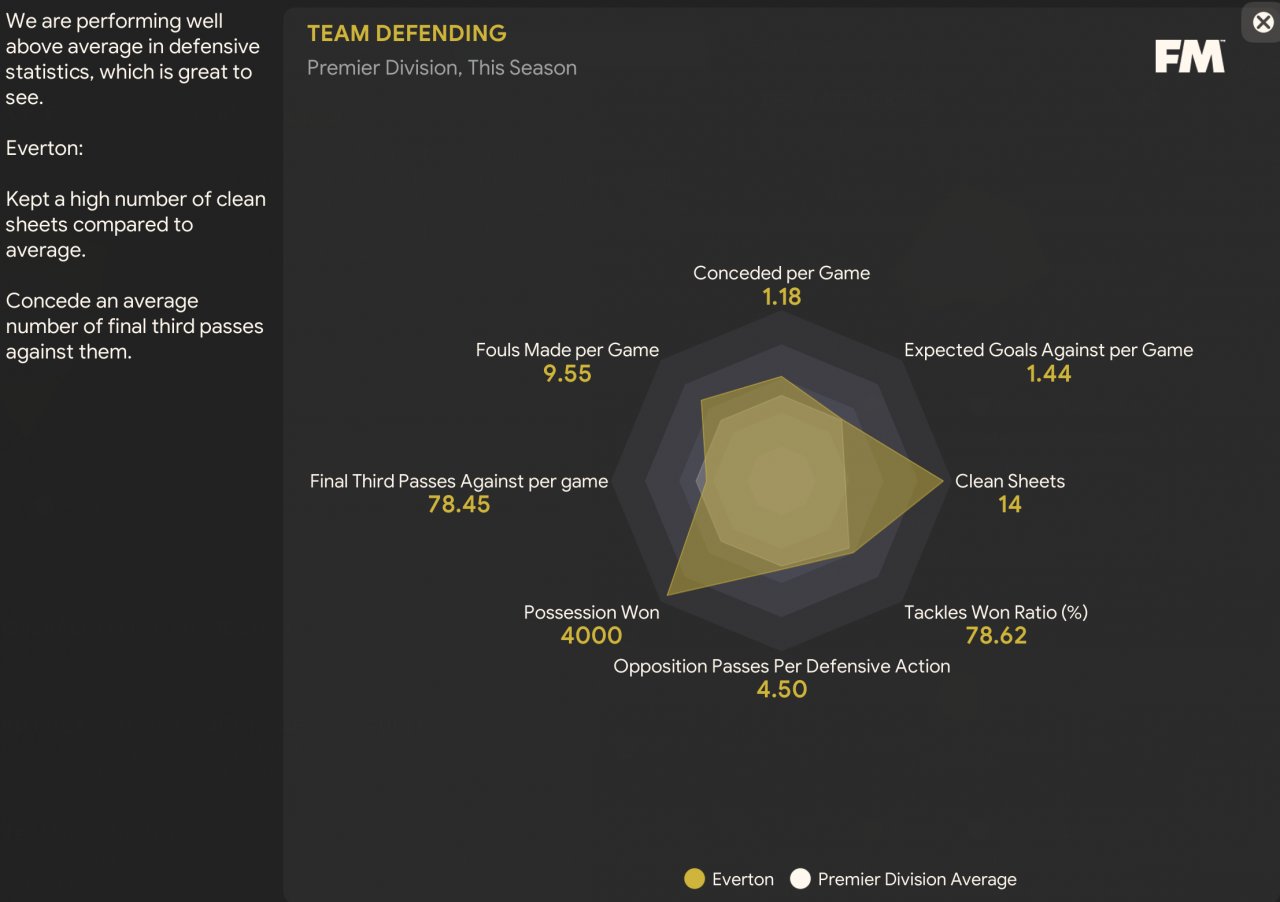This screenshot has height=902, width=1280.
Task: Click the Premier Division Average legend label
Action: pyautogui.click(x=916, y=879)
